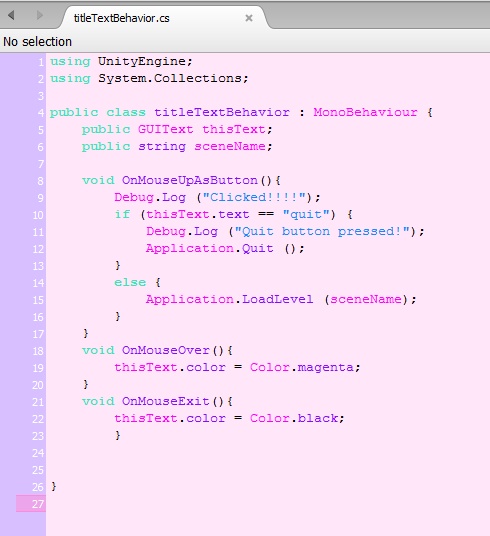Image resolution: width=490 pixels, height=536 pixels.
Task: Click on the "Clicked!!!!" string literal
Action: pos(254,197)
